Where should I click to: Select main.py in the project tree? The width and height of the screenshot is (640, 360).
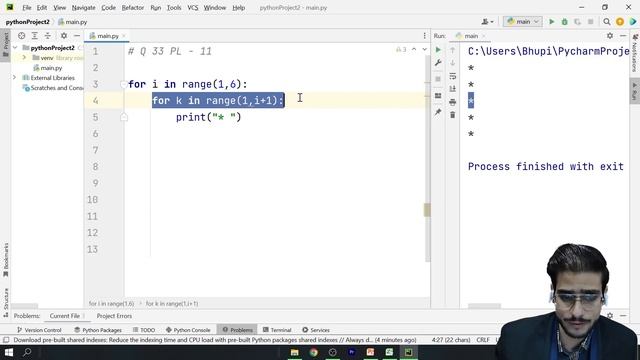coord(48,68)
